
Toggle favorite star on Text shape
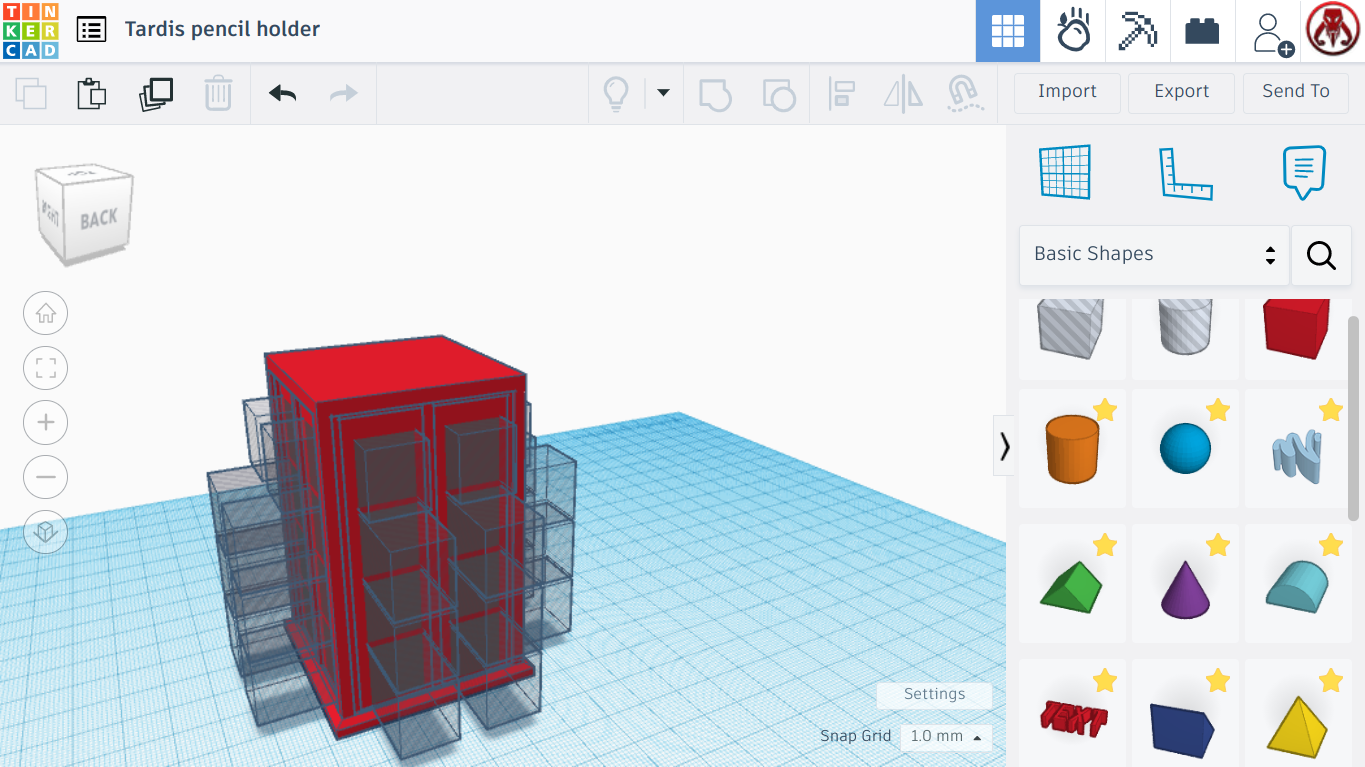click(x=1105, y=681)
